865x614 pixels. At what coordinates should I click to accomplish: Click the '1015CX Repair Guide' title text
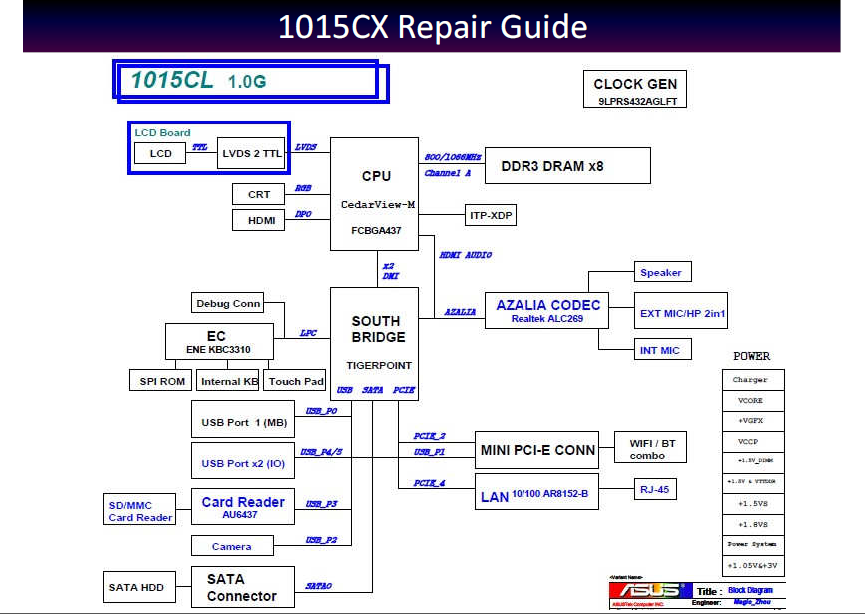(x=432, y=26)
